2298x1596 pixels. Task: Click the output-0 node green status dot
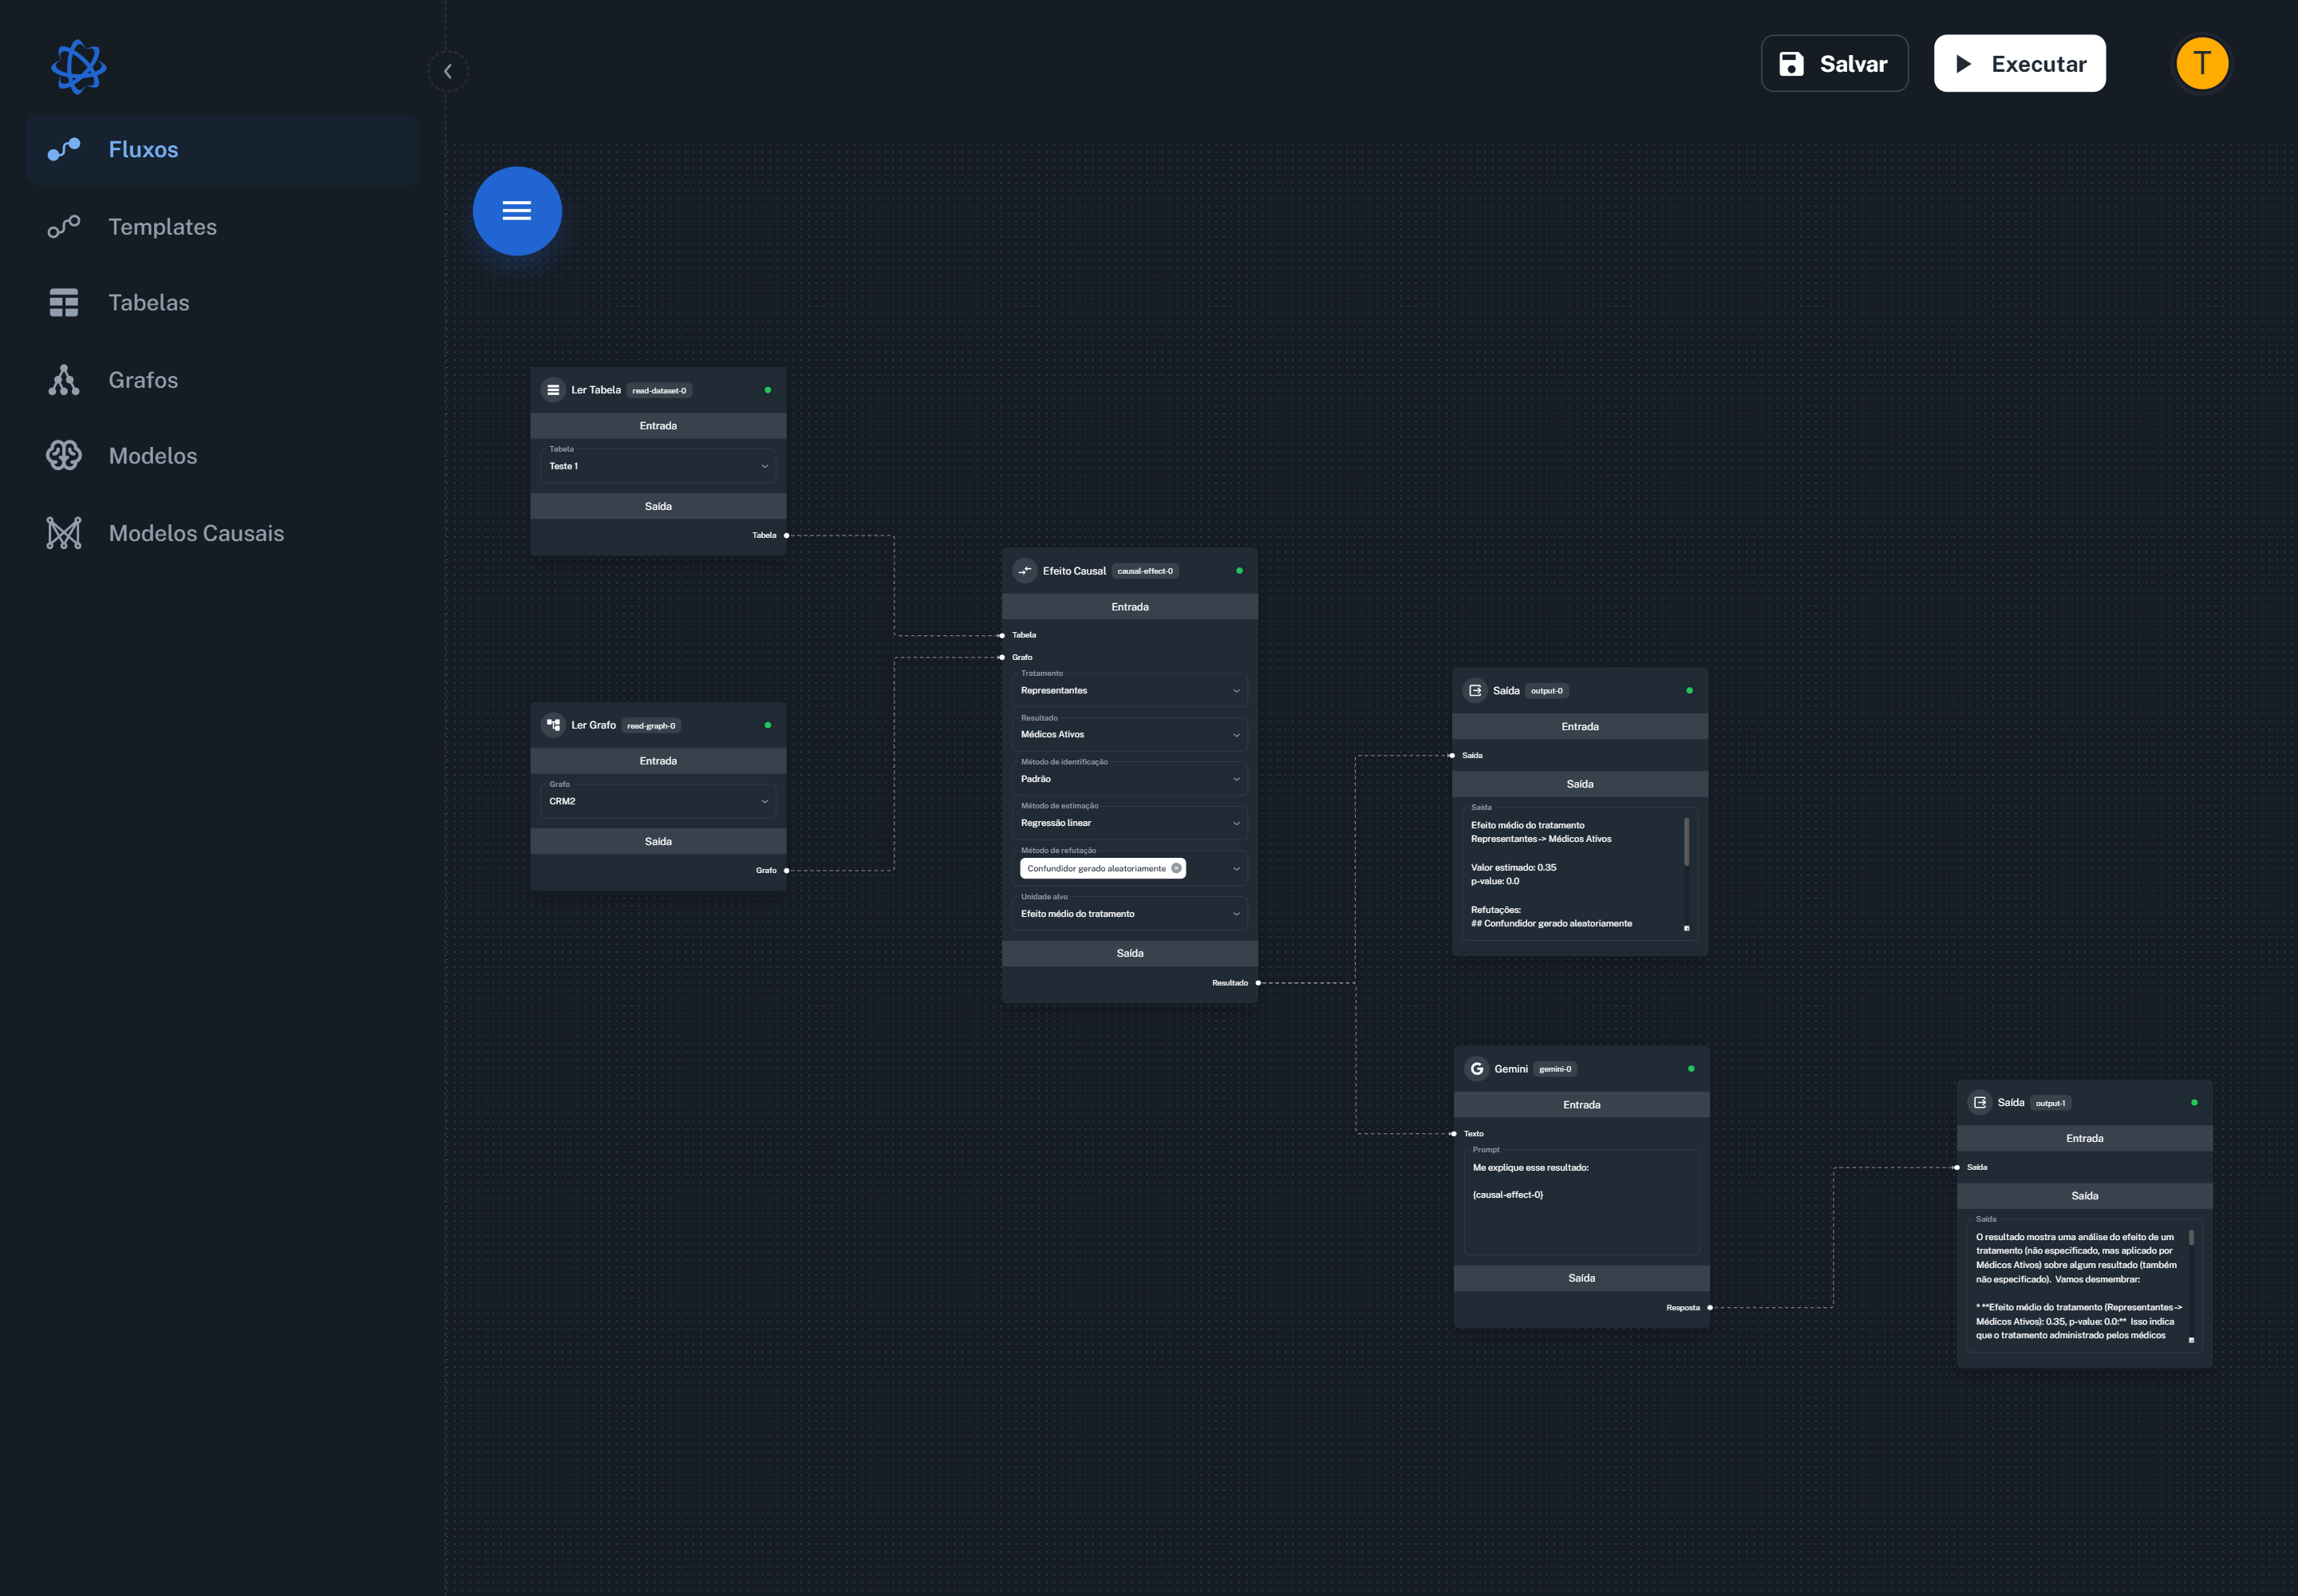pyautogui.click(x=1690, y=691)
